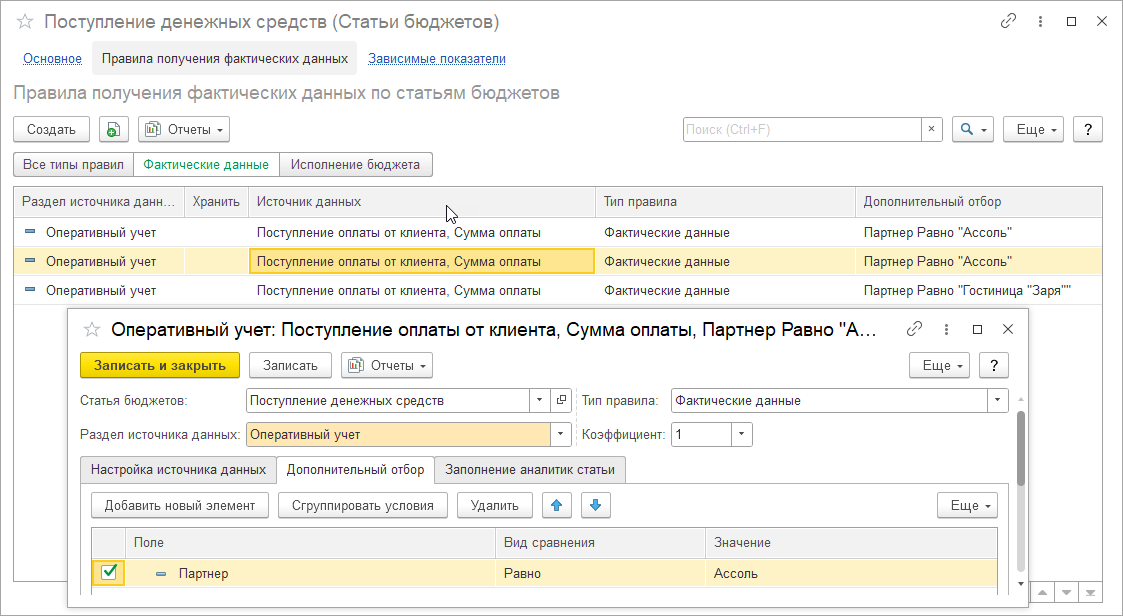The width and height of the screenshot is (1123, 616).
Task: Clear the search field with the X icon
Action: point(932,130)
